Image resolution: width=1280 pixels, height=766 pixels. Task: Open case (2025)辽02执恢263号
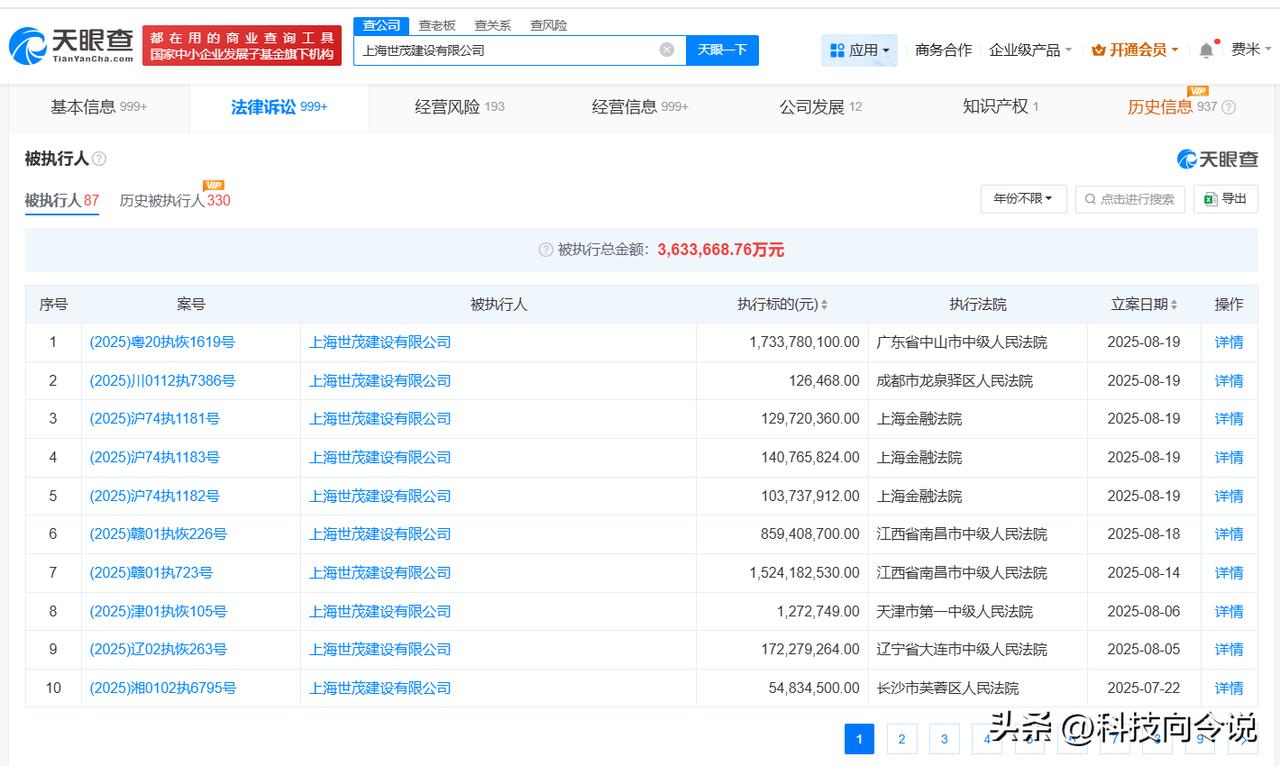pos(158,649)
